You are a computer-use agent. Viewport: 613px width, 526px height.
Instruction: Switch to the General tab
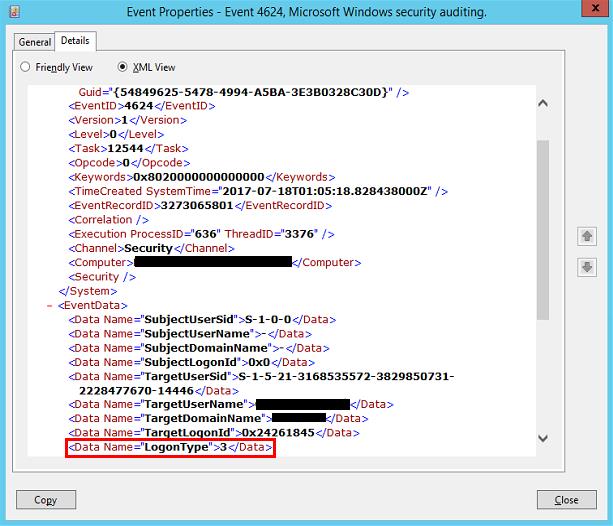pos(34,42)
